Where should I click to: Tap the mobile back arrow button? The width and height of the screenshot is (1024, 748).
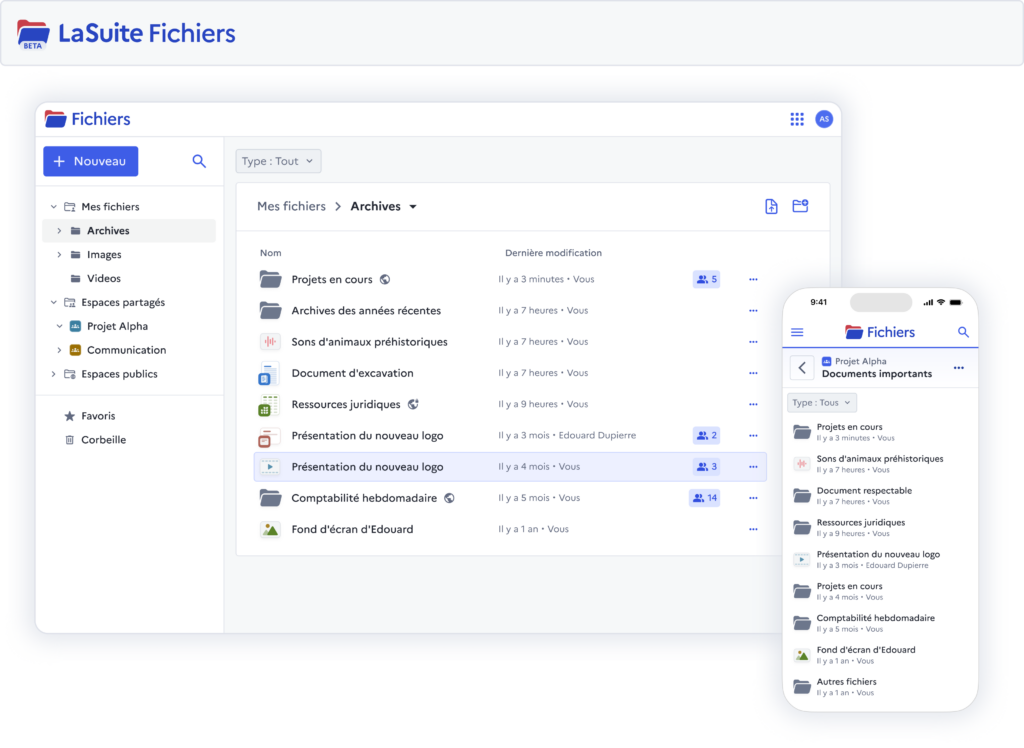click(x=802, y=367)
